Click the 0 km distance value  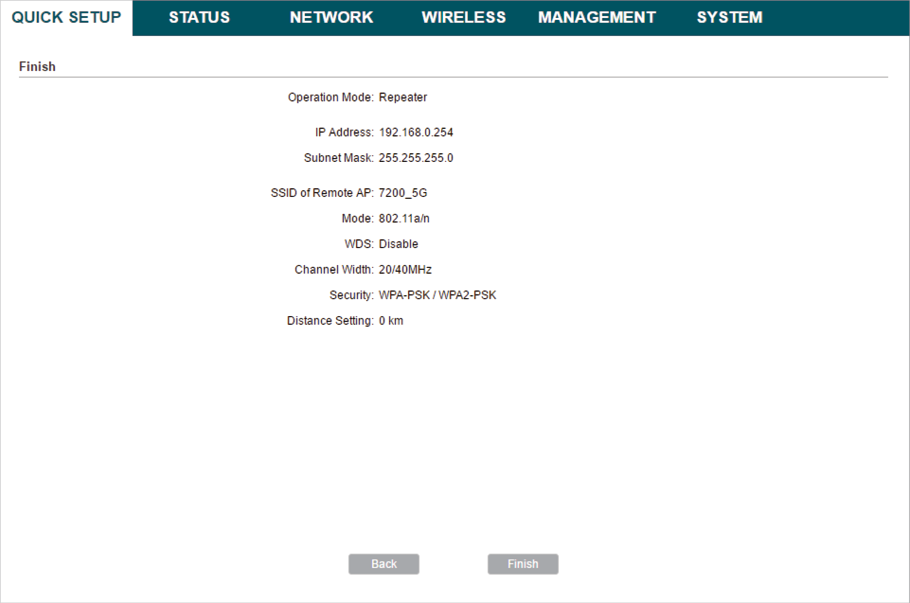tap(391, 321)
